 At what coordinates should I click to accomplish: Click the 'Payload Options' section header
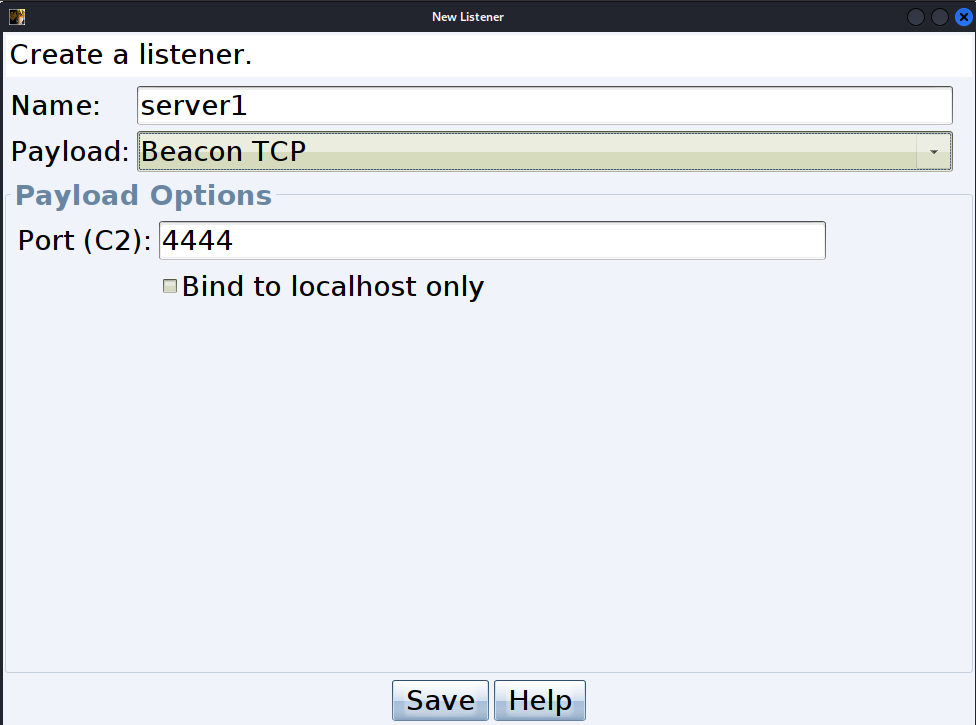[144, 195]
